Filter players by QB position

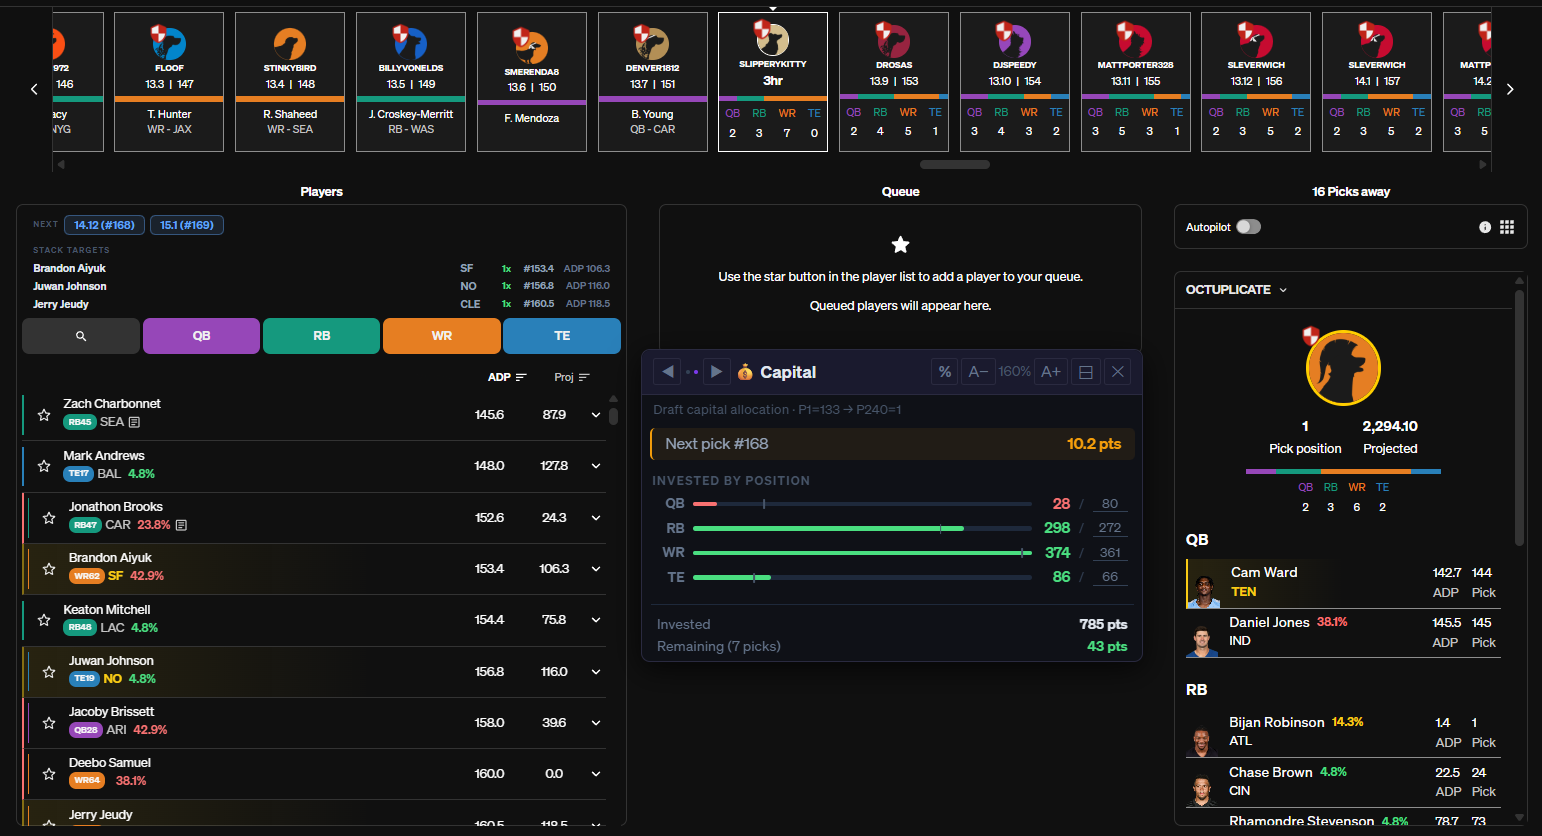point(201,336)
